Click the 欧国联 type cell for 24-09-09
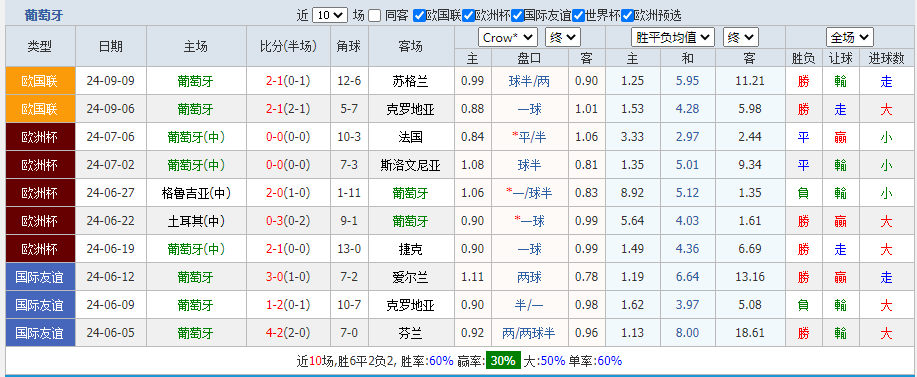 pyautogui.click(x=40, y=81)
